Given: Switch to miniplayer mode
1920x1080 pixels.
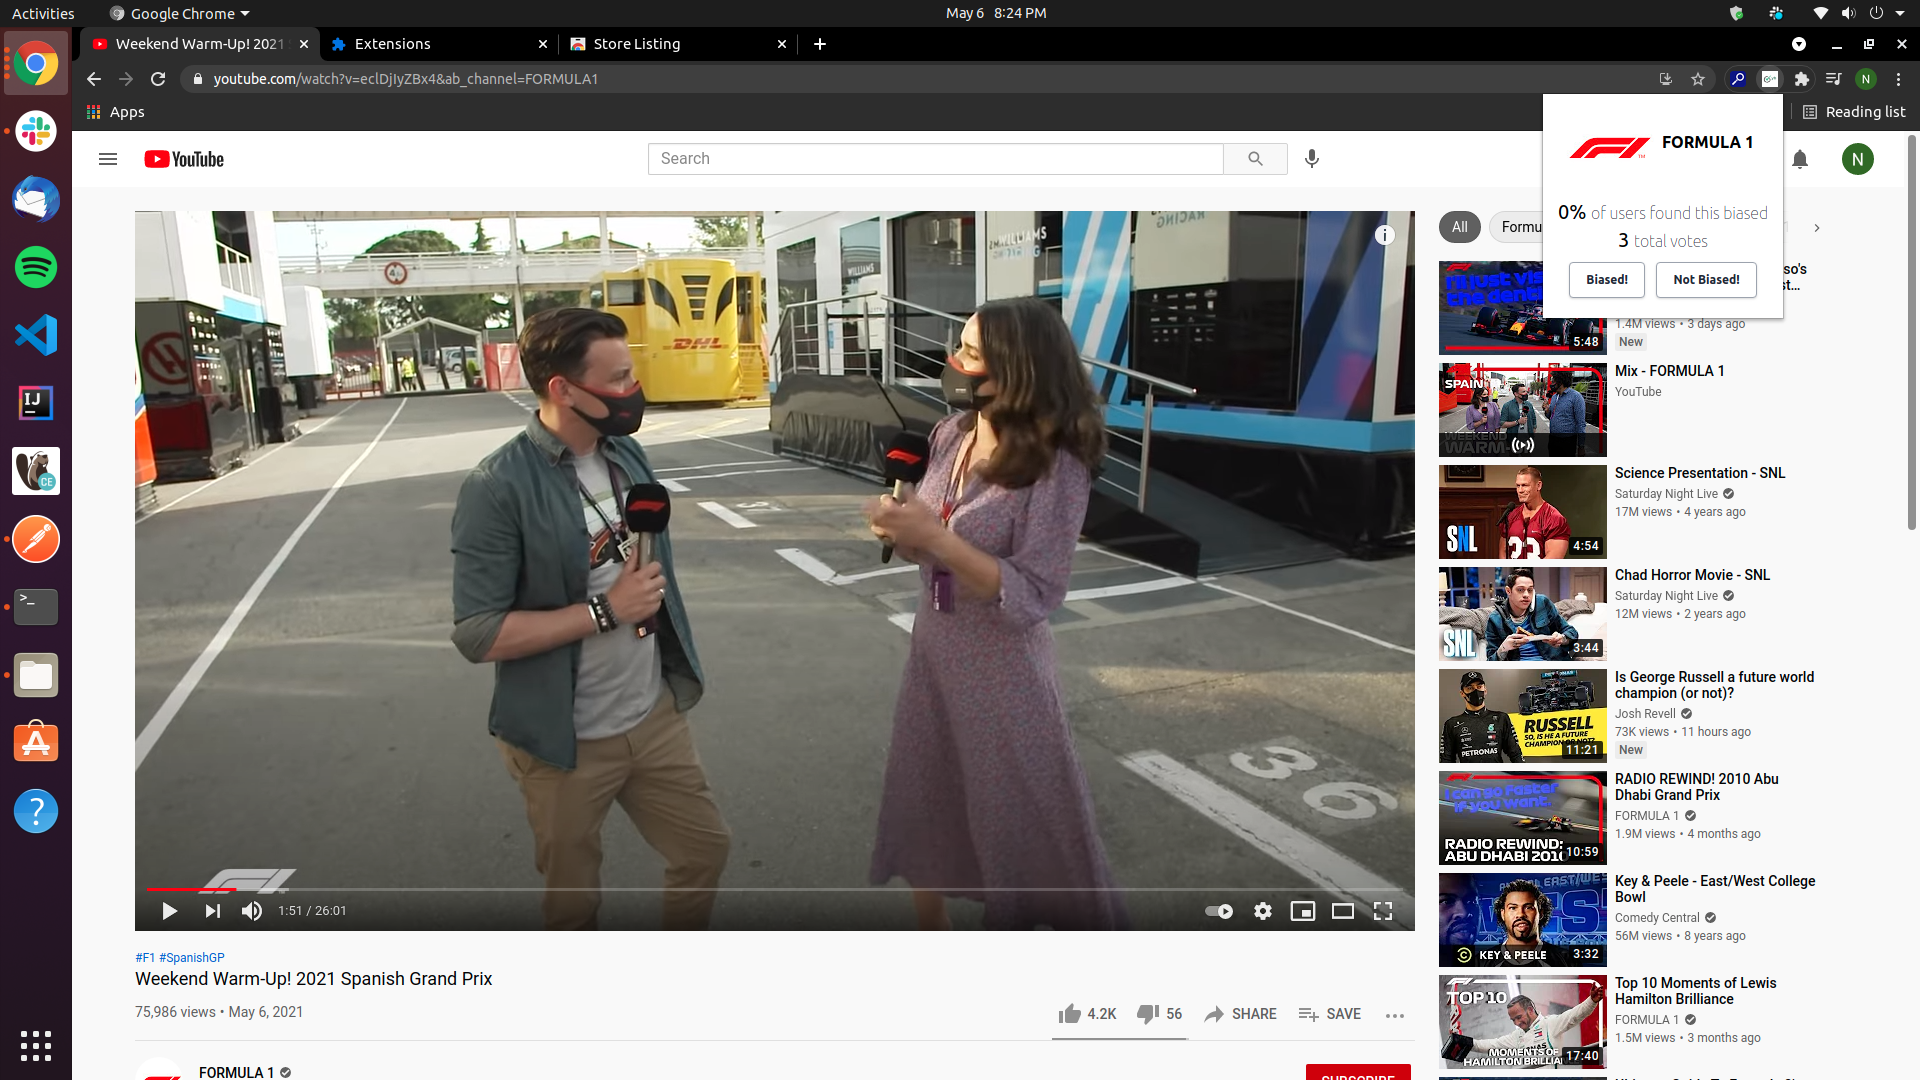Looking at the screenshot, I should (1303, 911).
